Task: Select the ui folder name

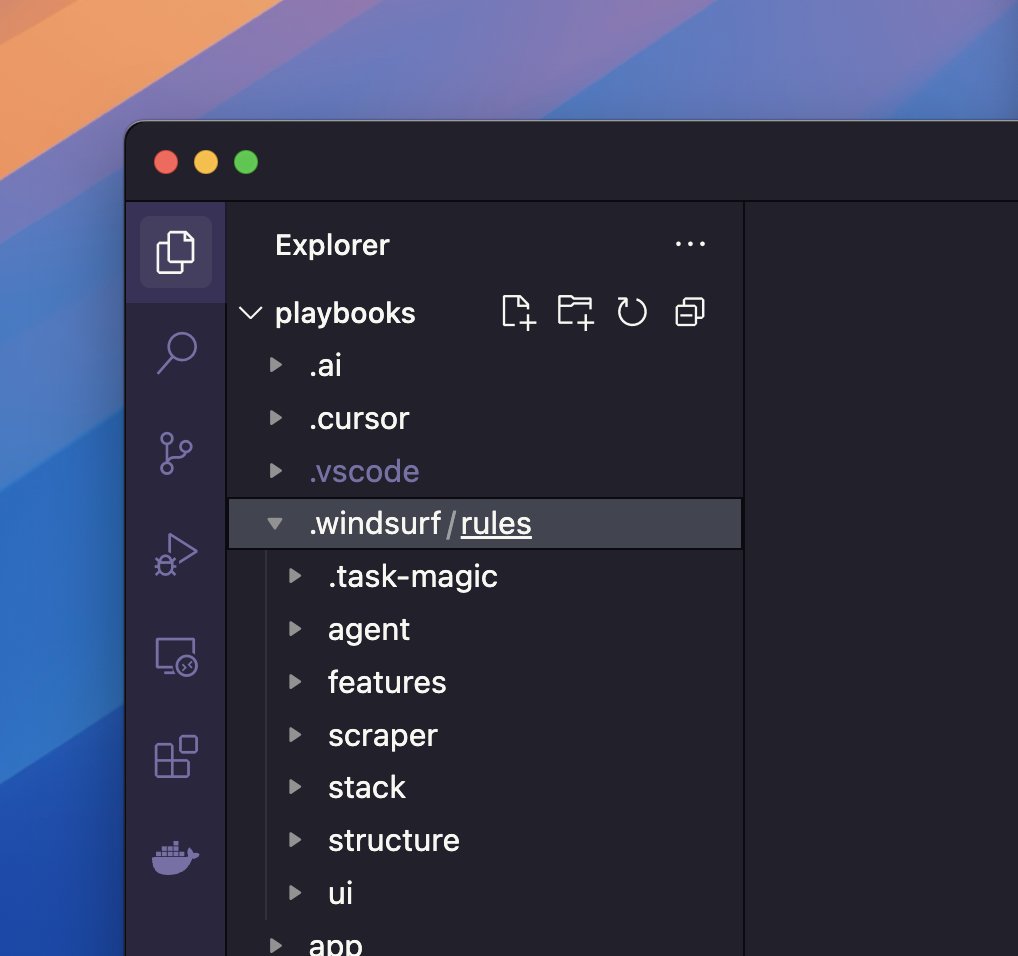Action: click(340, 894)
